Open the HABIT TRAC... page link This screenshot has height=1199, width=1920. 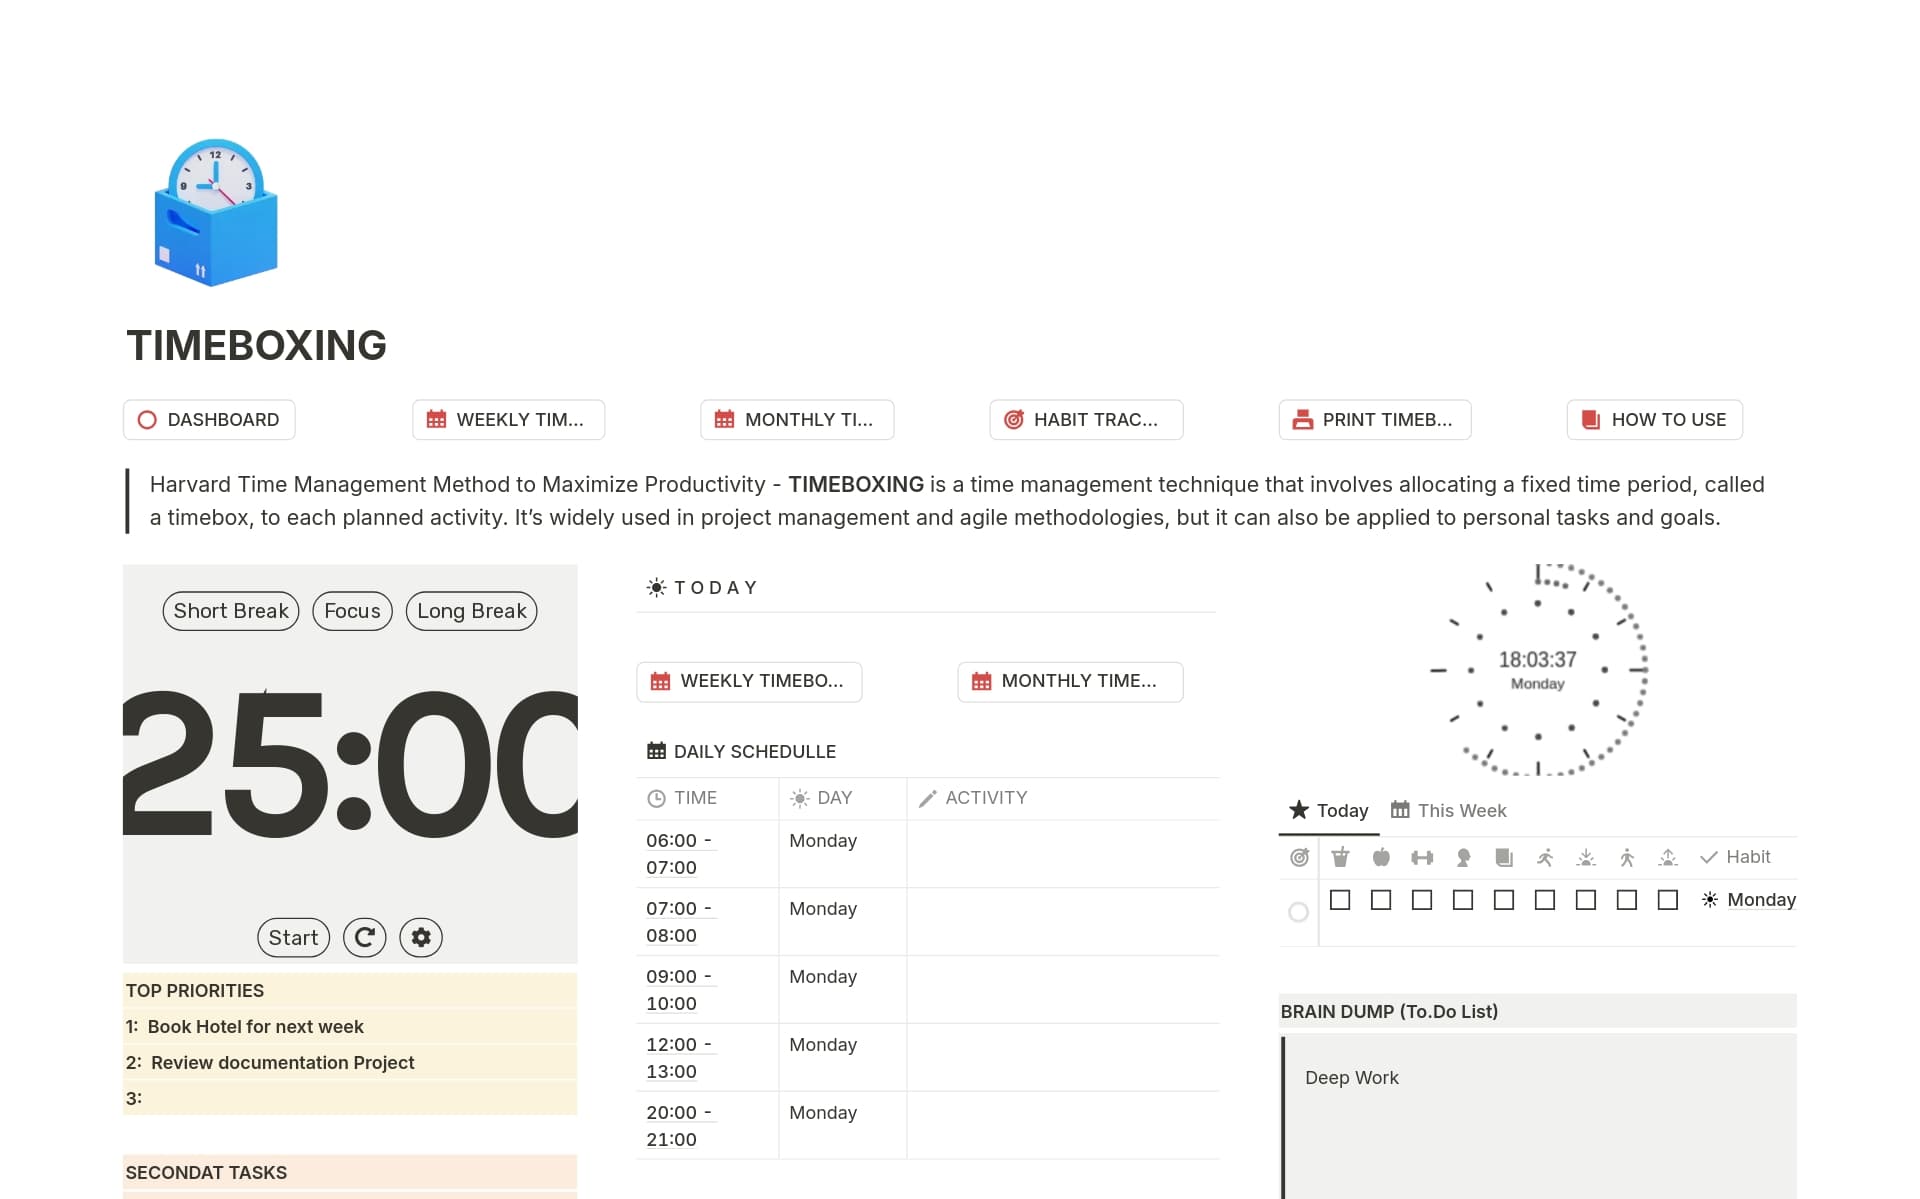pyautogui.click(x=1086, y=420)
